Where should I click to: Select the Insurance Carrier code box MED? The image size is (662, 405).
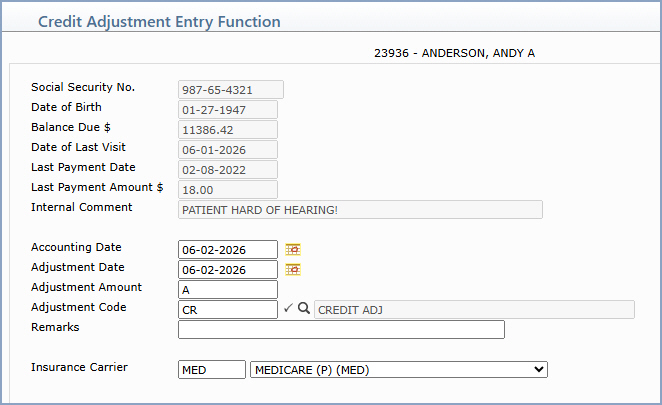(212, 370)
